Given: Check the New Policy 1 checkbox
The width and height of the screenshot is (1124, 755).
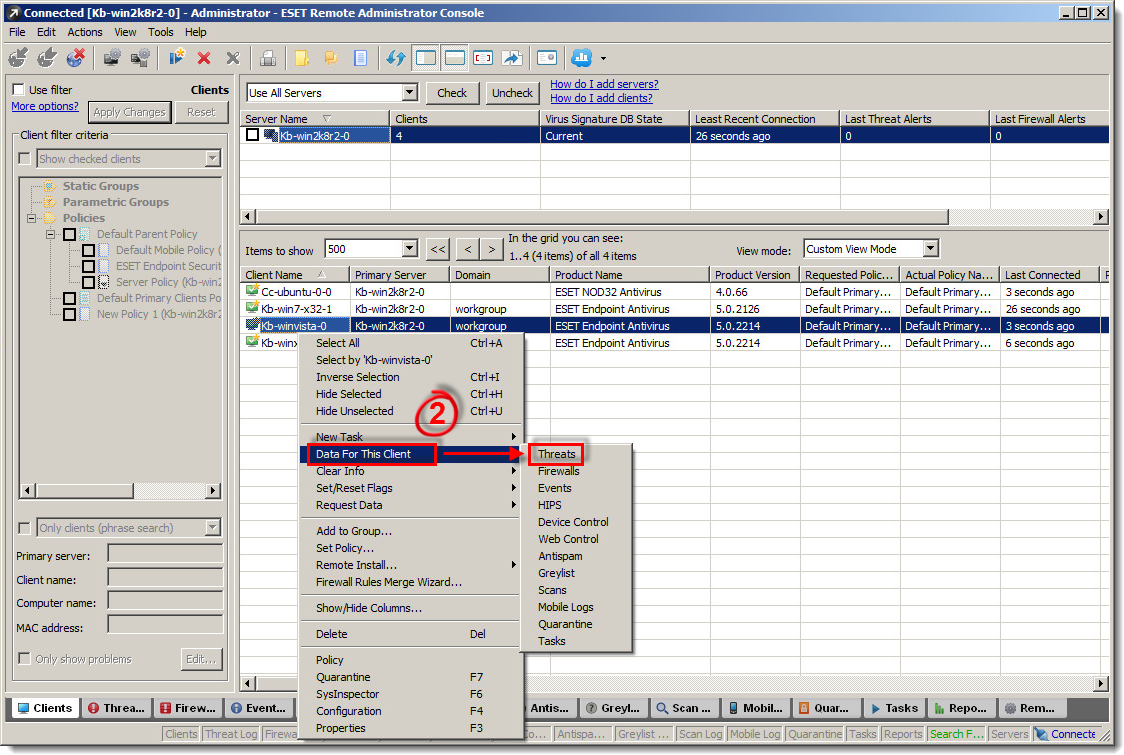Looking at the screenshot, I should [70, 314].
